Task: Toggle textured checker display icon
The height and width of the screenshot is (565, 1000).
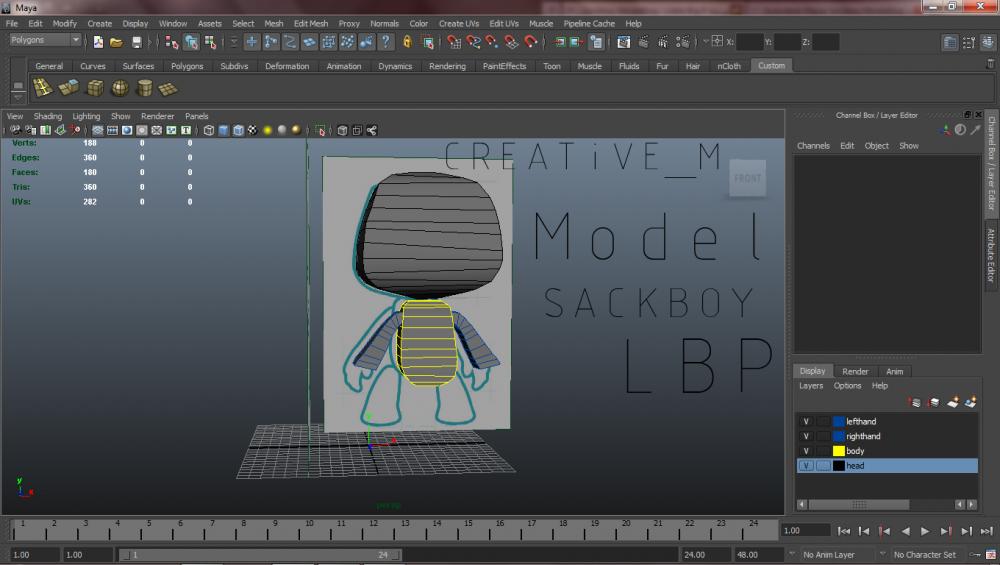Action: (x=253, y=130)
